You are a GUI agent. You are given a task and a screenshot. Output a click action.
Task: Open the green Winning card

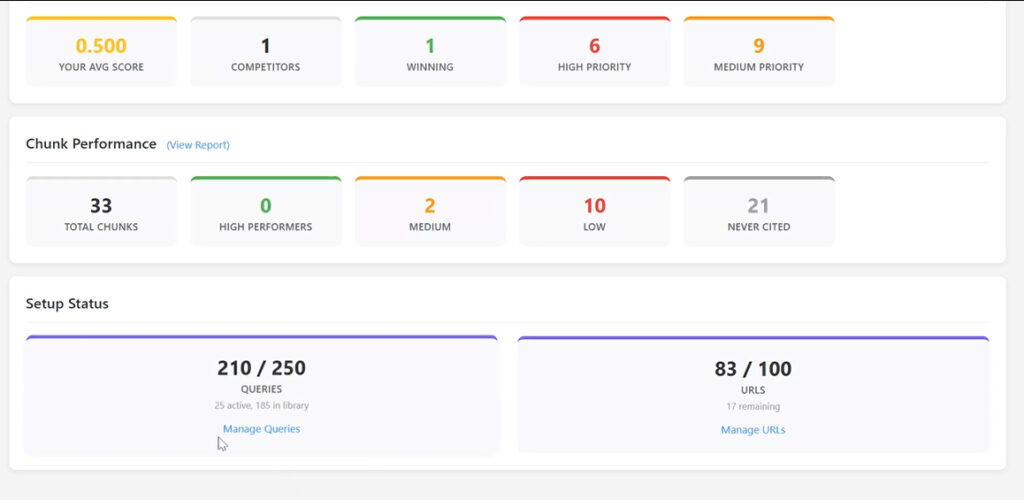tap(430, 53)
